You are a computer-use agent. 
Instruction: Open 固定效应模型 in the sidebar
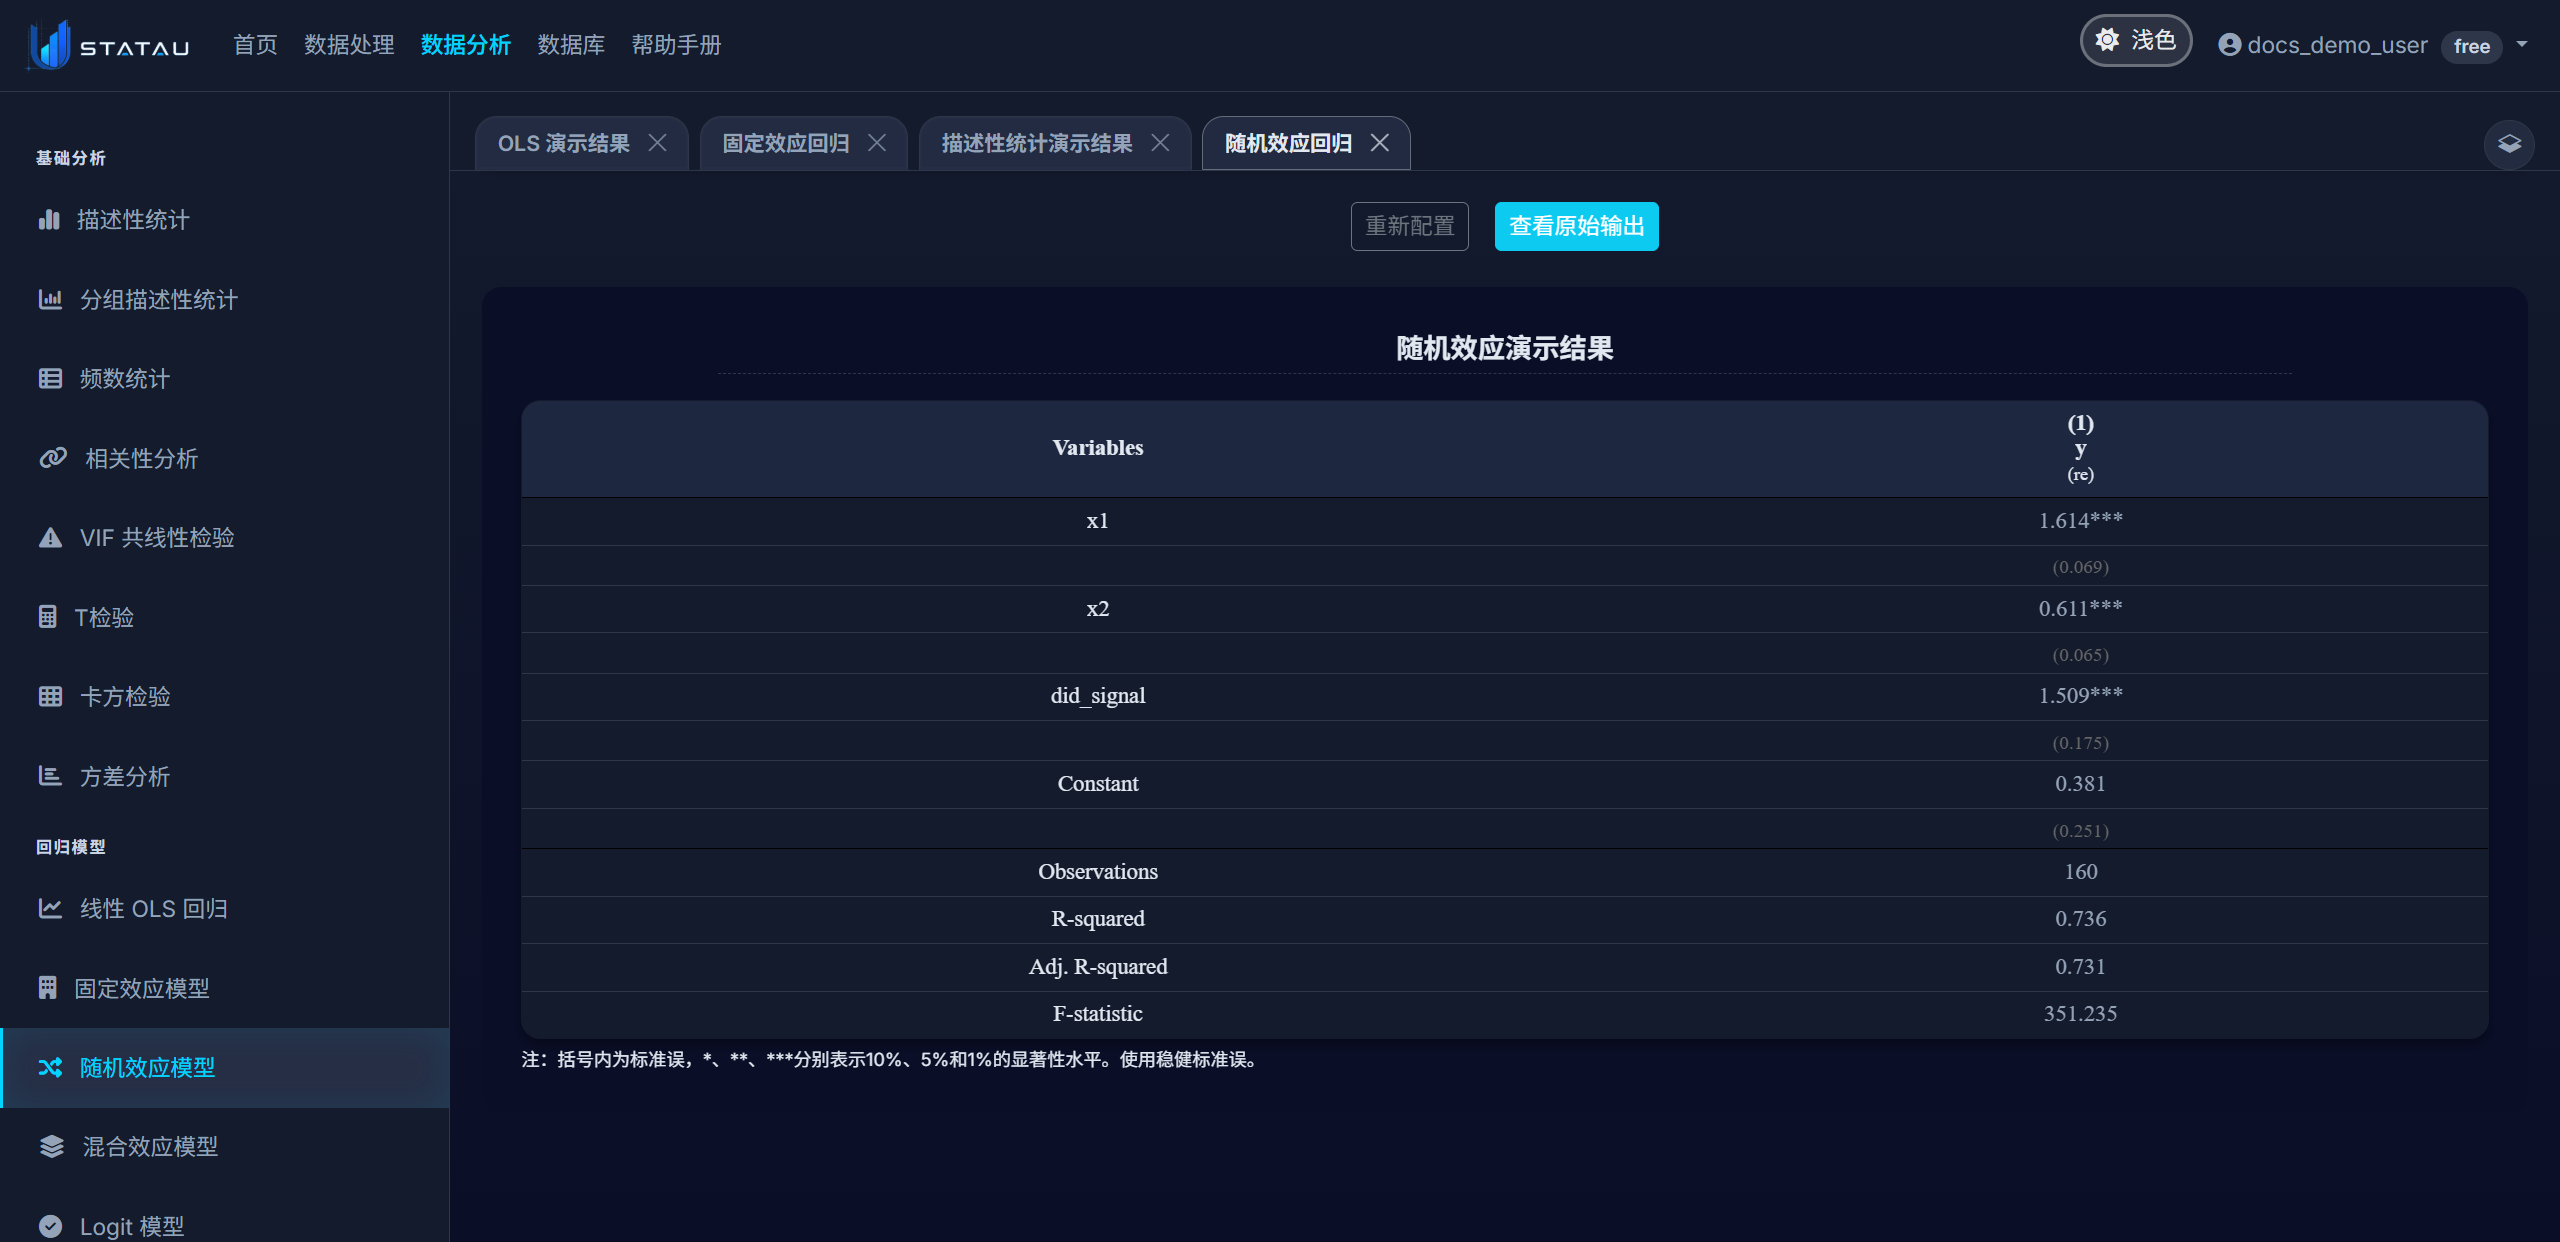pyautogui.click(x=225, y=988)
